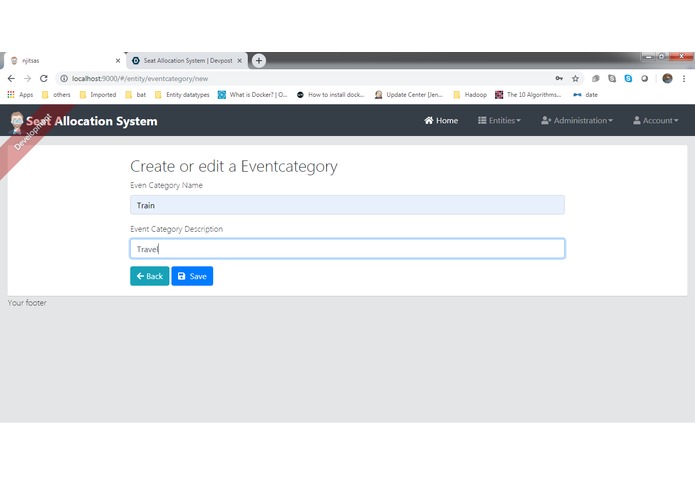Expand the Entities dropdown menu
695x494 pixels.
499,121
